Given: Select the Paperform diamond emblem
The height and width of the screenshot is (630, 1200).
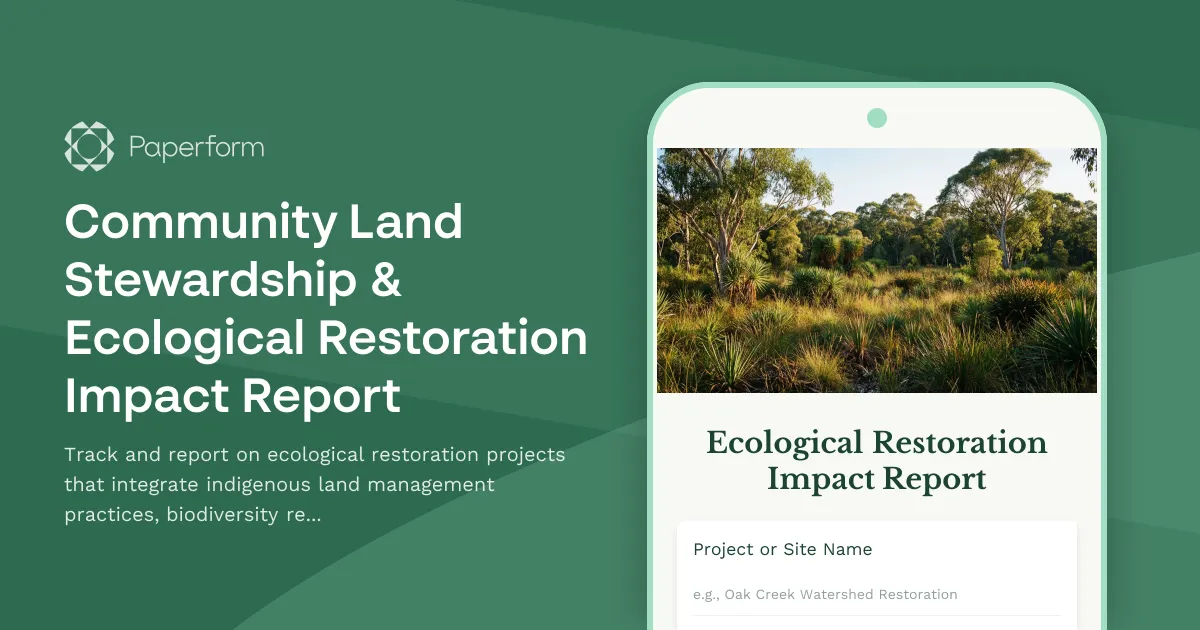Looking at the screenshot, I should [88, 146].
